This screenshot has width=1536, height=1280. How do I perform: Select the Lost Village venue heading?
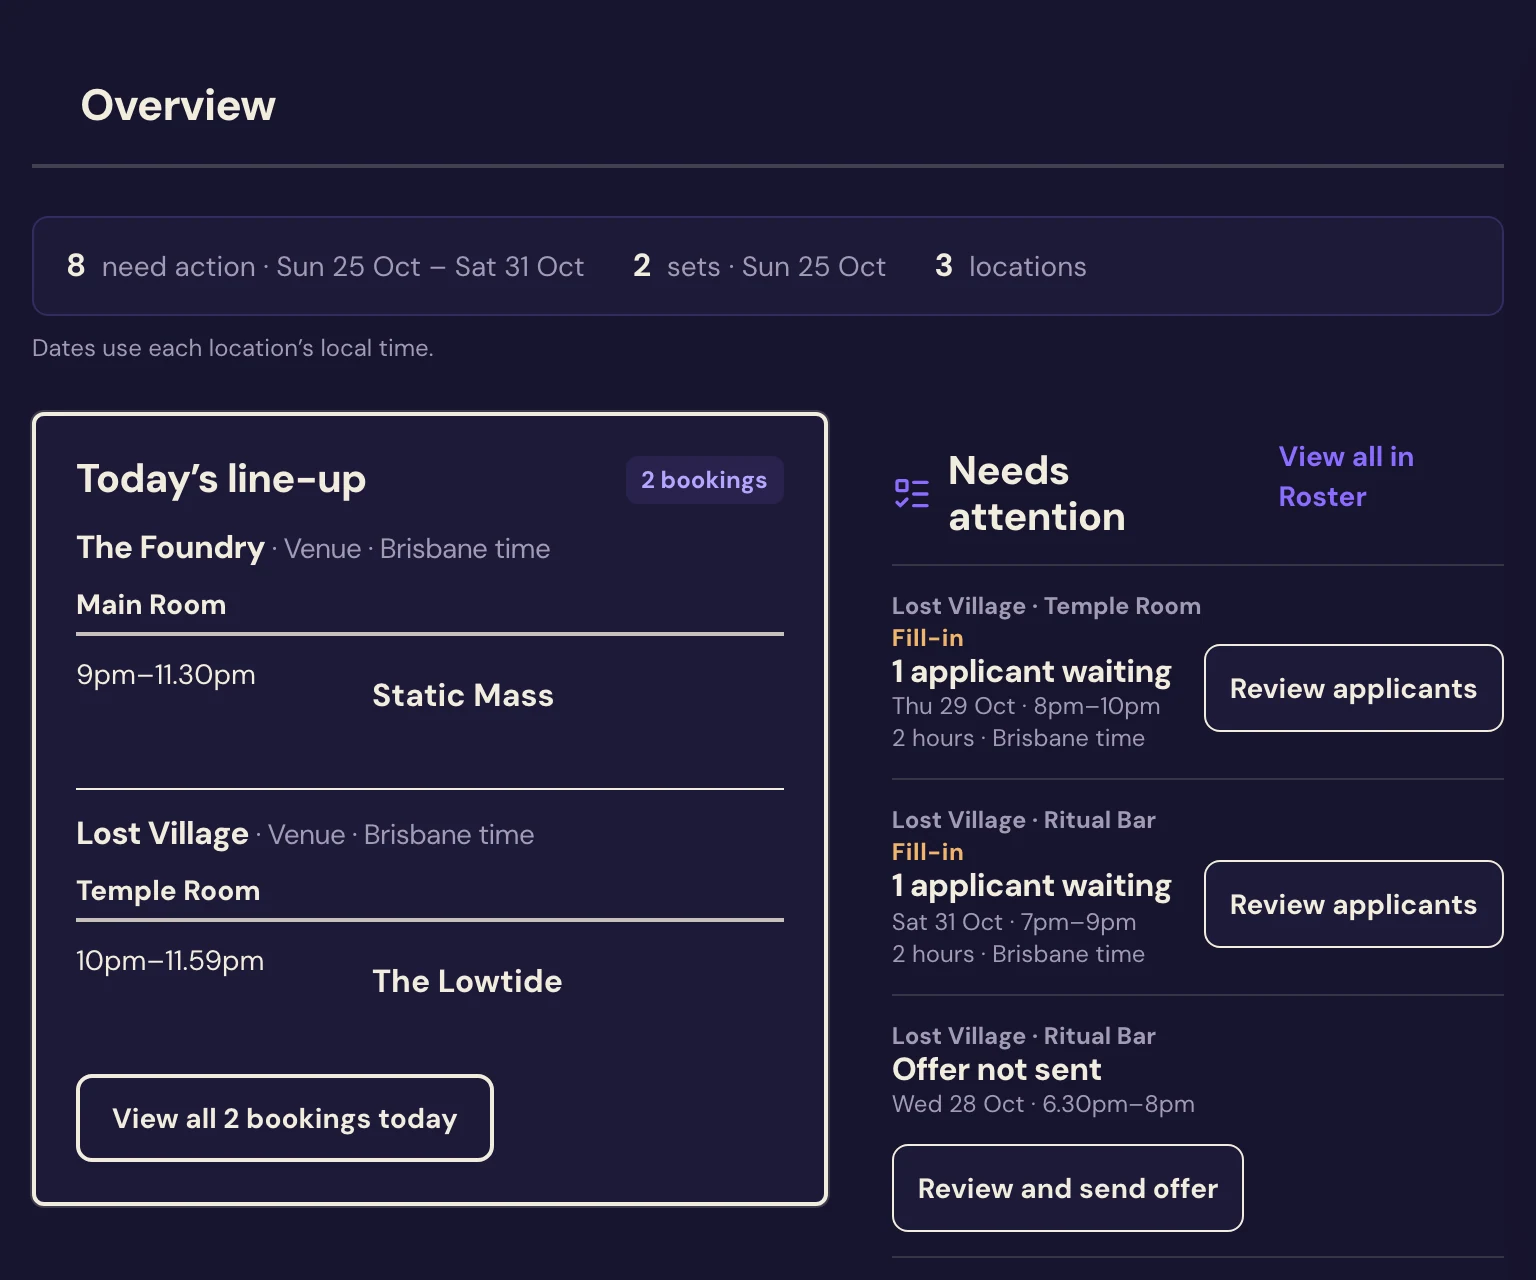tap(162, 834)
